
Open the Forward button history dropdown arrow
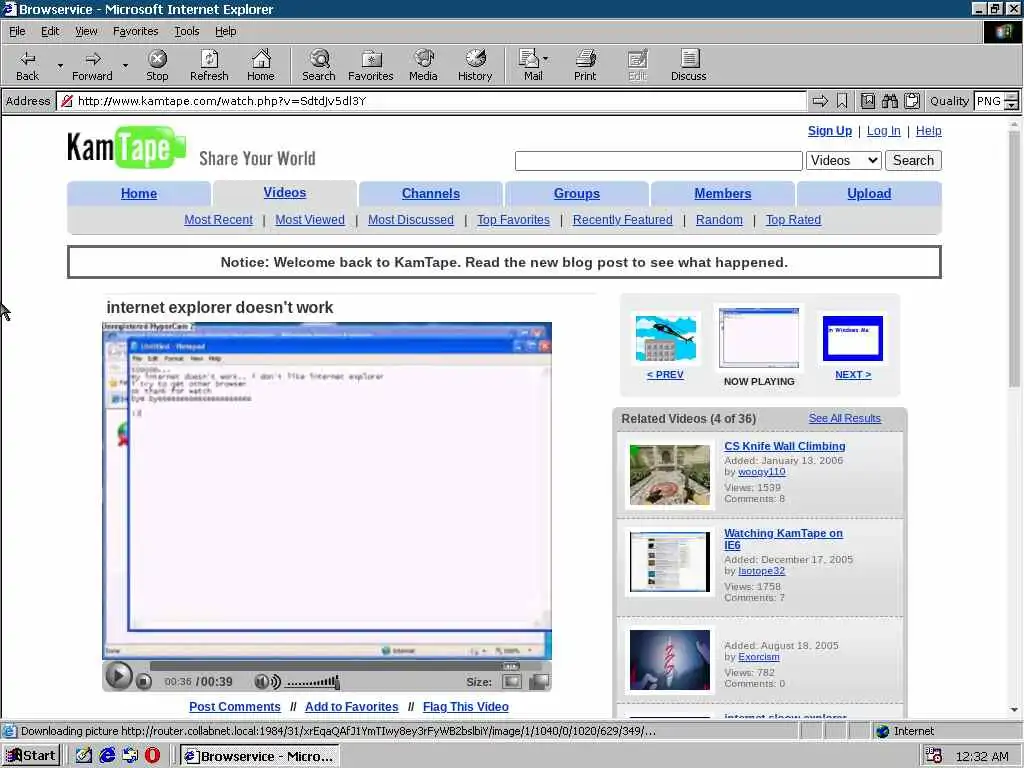point(125,65)
